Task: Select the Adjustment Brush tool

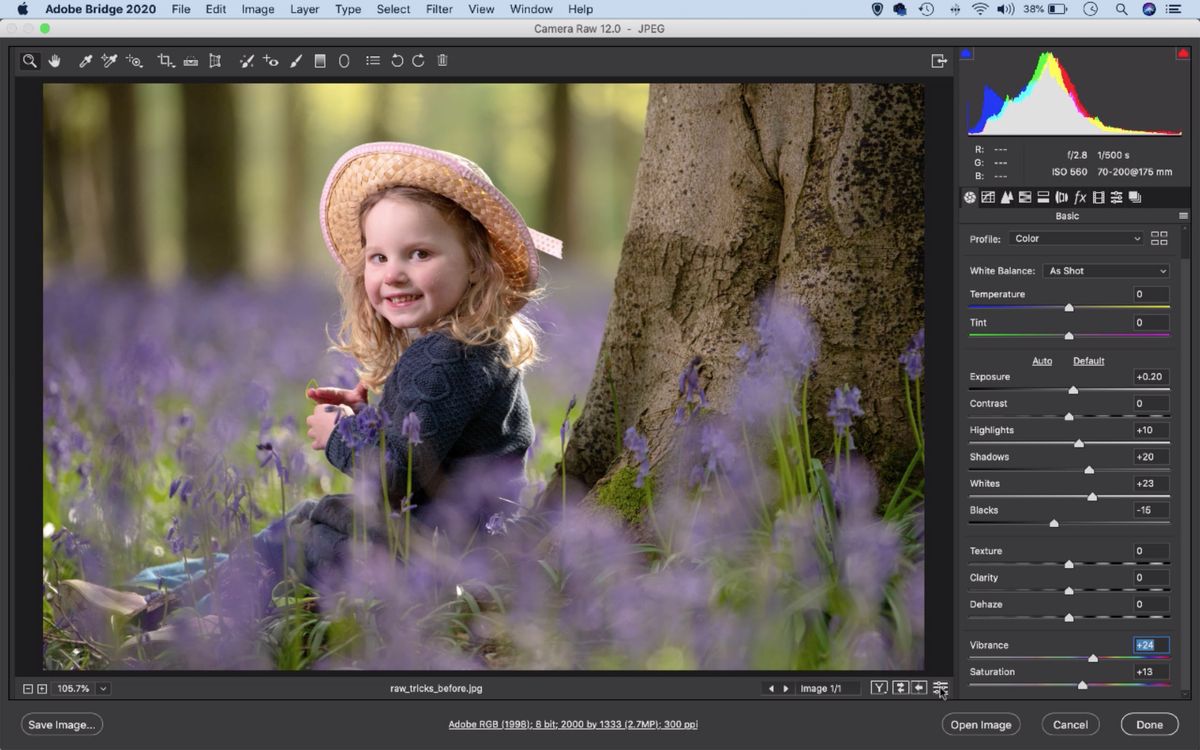Action: [x=295, y=60]
